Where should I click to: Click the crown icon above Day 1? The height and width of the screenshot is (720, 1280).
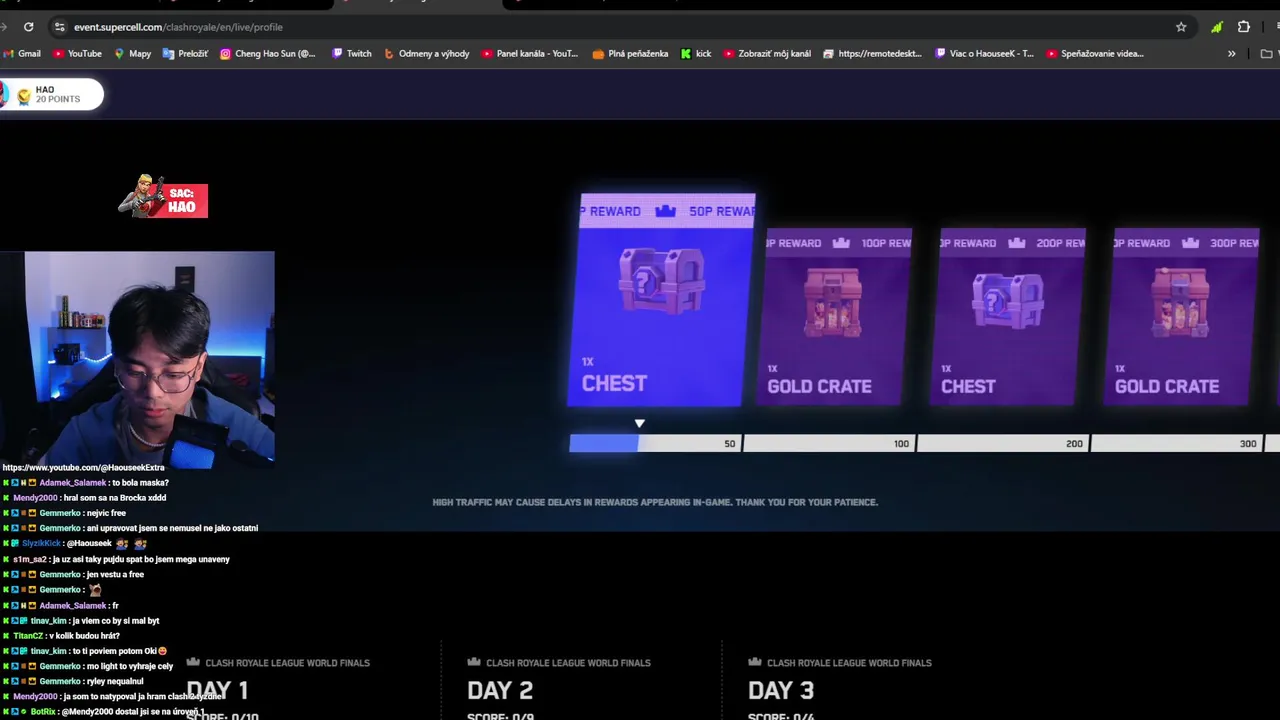pos(193,662)
